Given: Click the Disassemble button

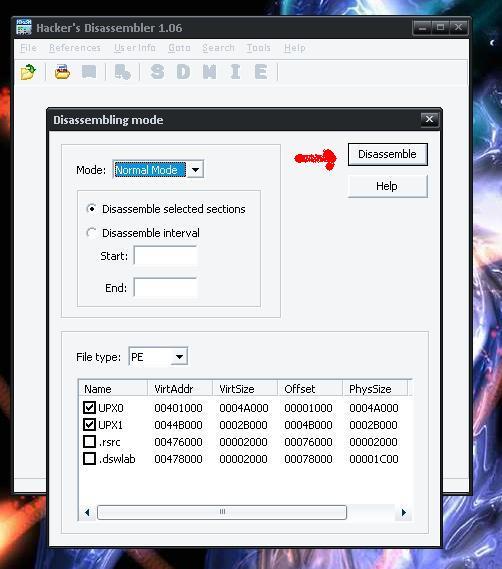Looking at the screenshot, I should pyautogui.click(x=388, y=154).
